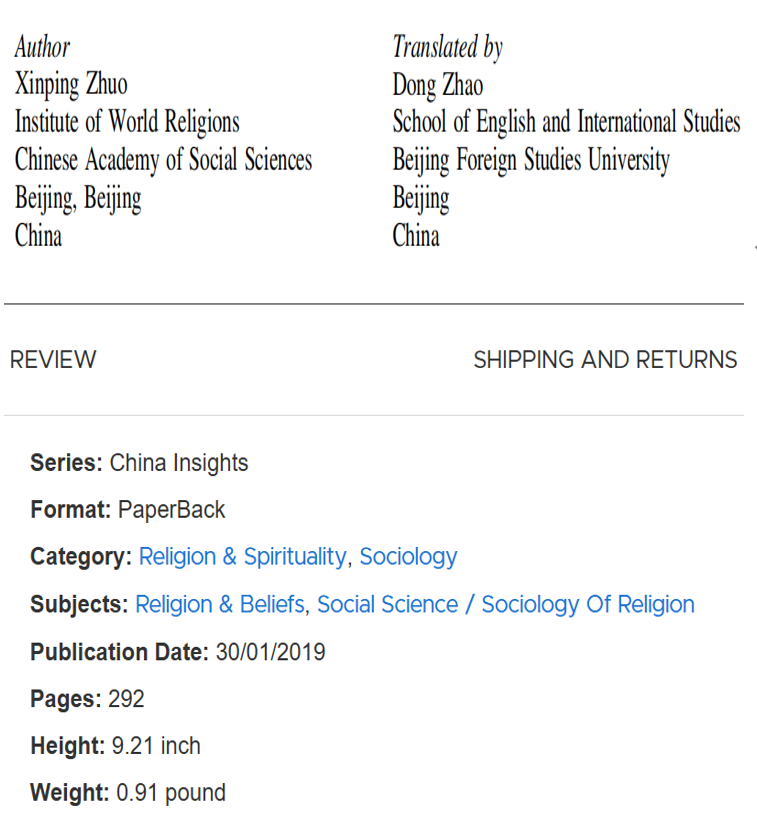The height and width of the screenshot is (831, 757).
Task: Click the Religion & Beliefs subject link
Action: click(x=221, y=605)
